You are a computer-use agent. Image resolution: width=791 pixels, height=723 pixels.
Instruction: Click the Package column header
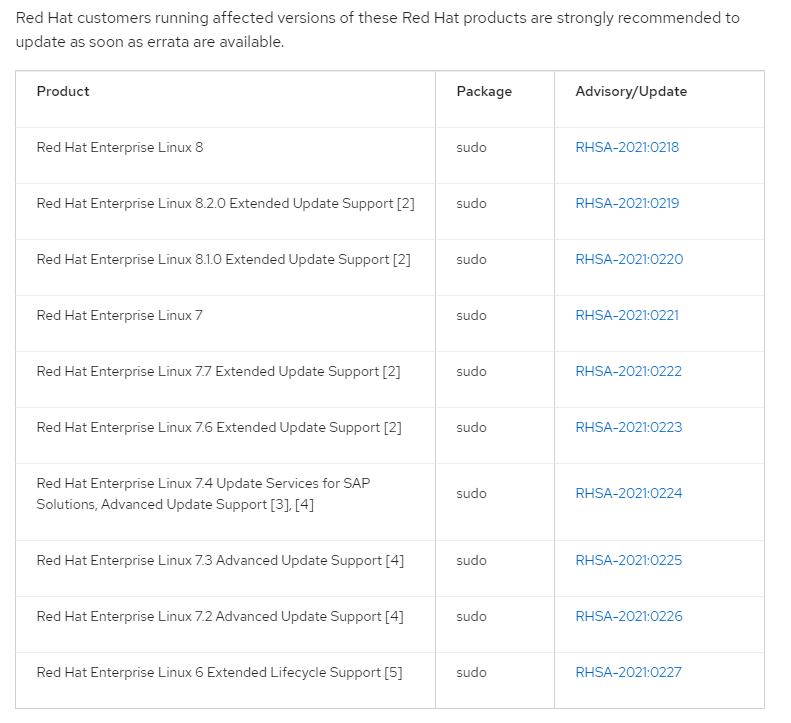coord(484,91)
